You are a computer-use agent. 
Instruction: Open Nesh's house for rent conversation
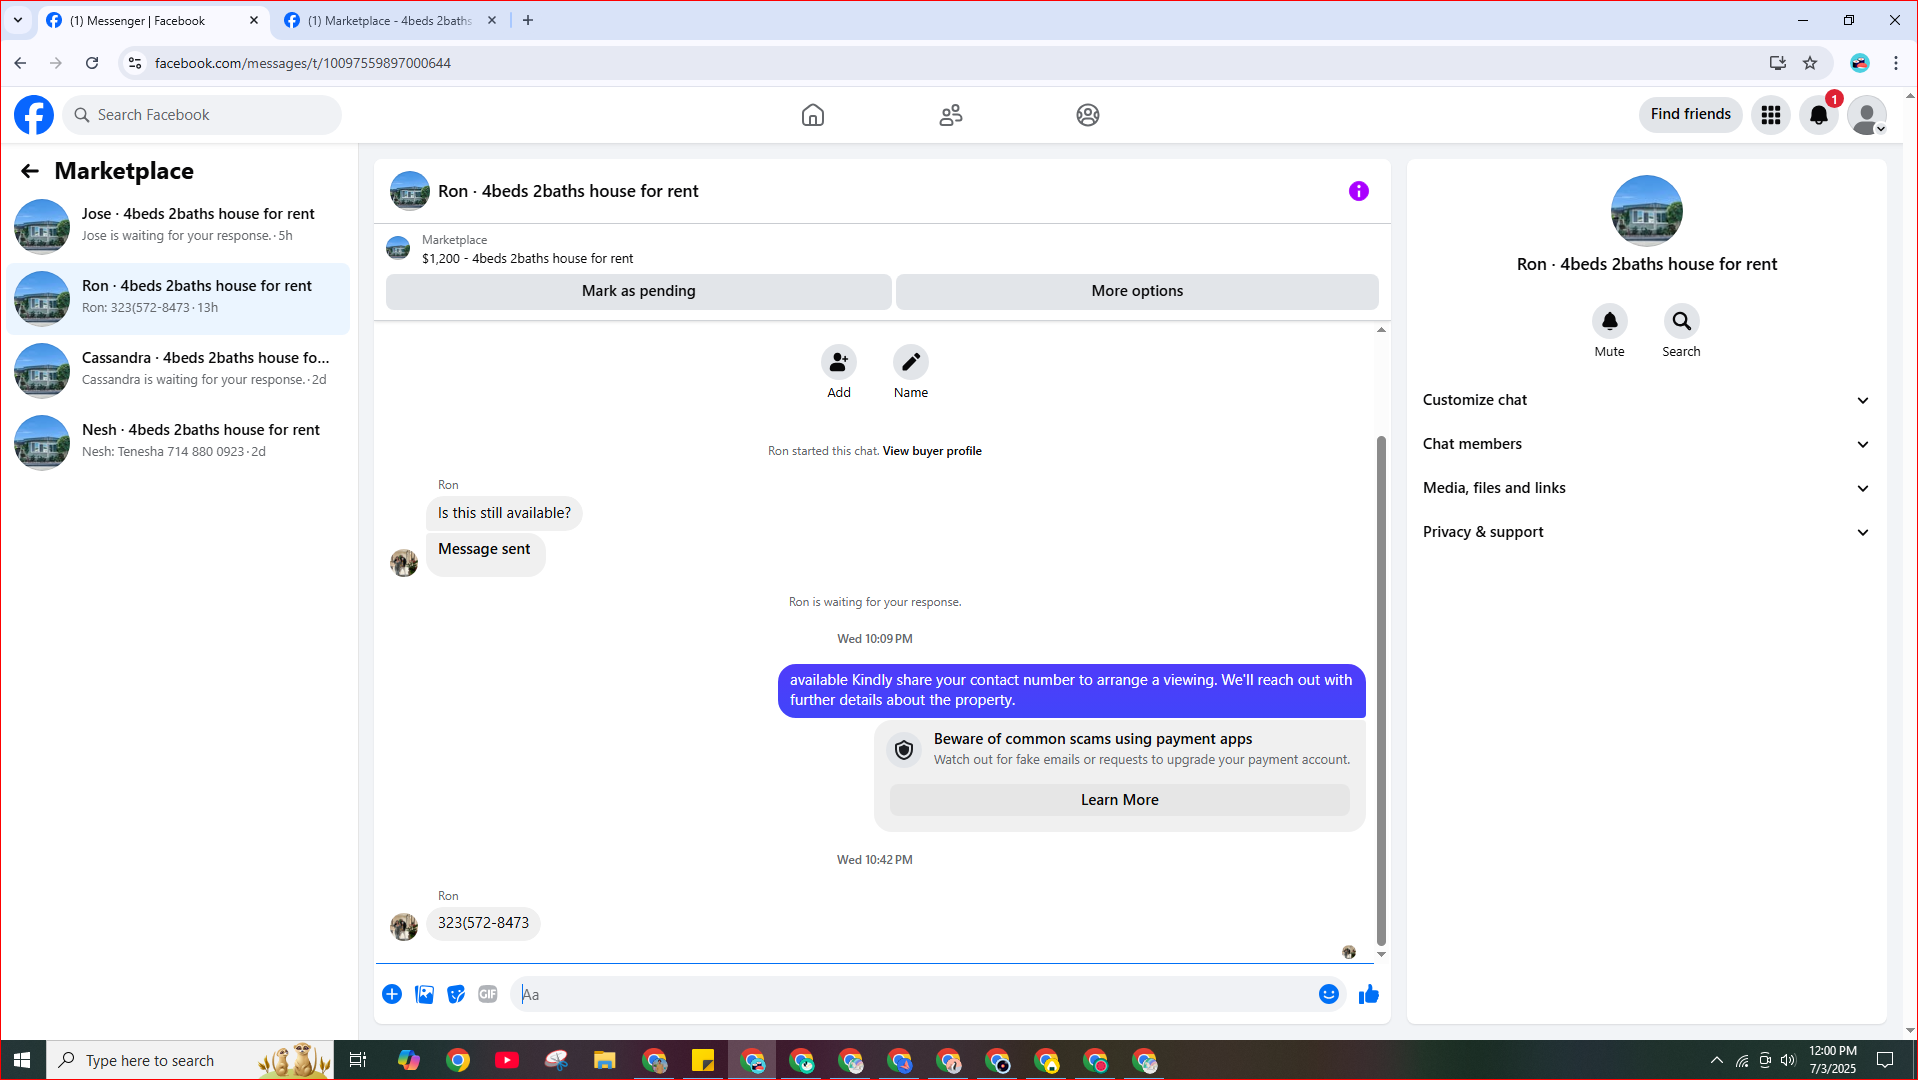[178, 442]
